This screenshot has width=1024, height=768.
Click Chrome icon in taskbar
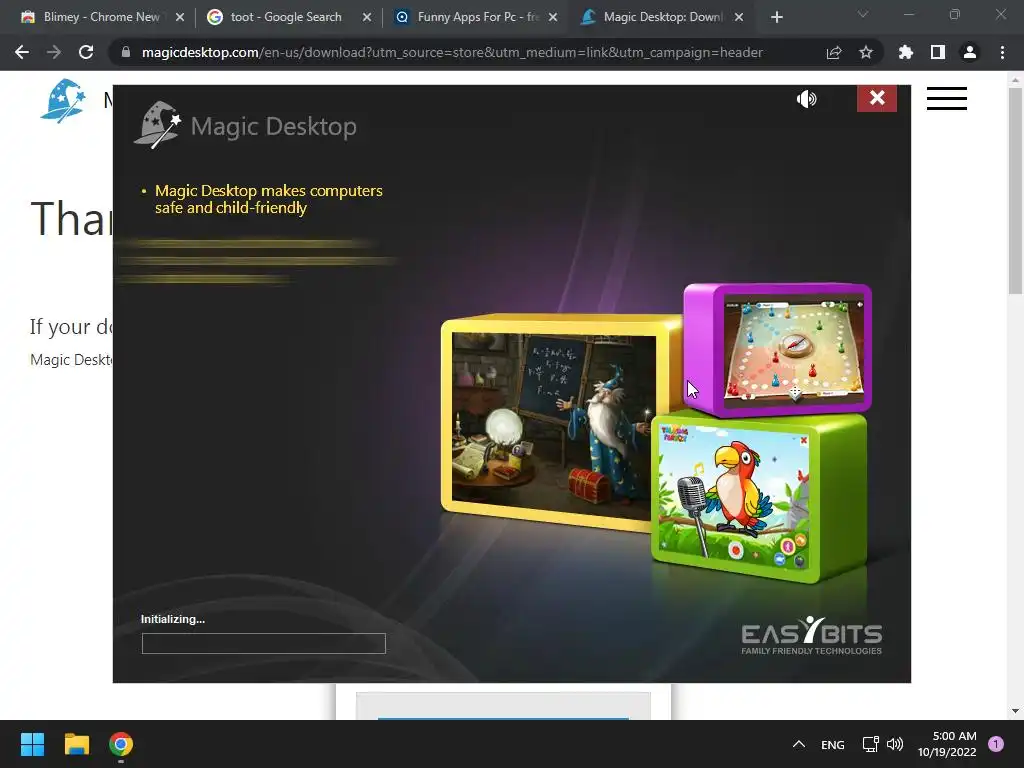click(x=121, y=744)
